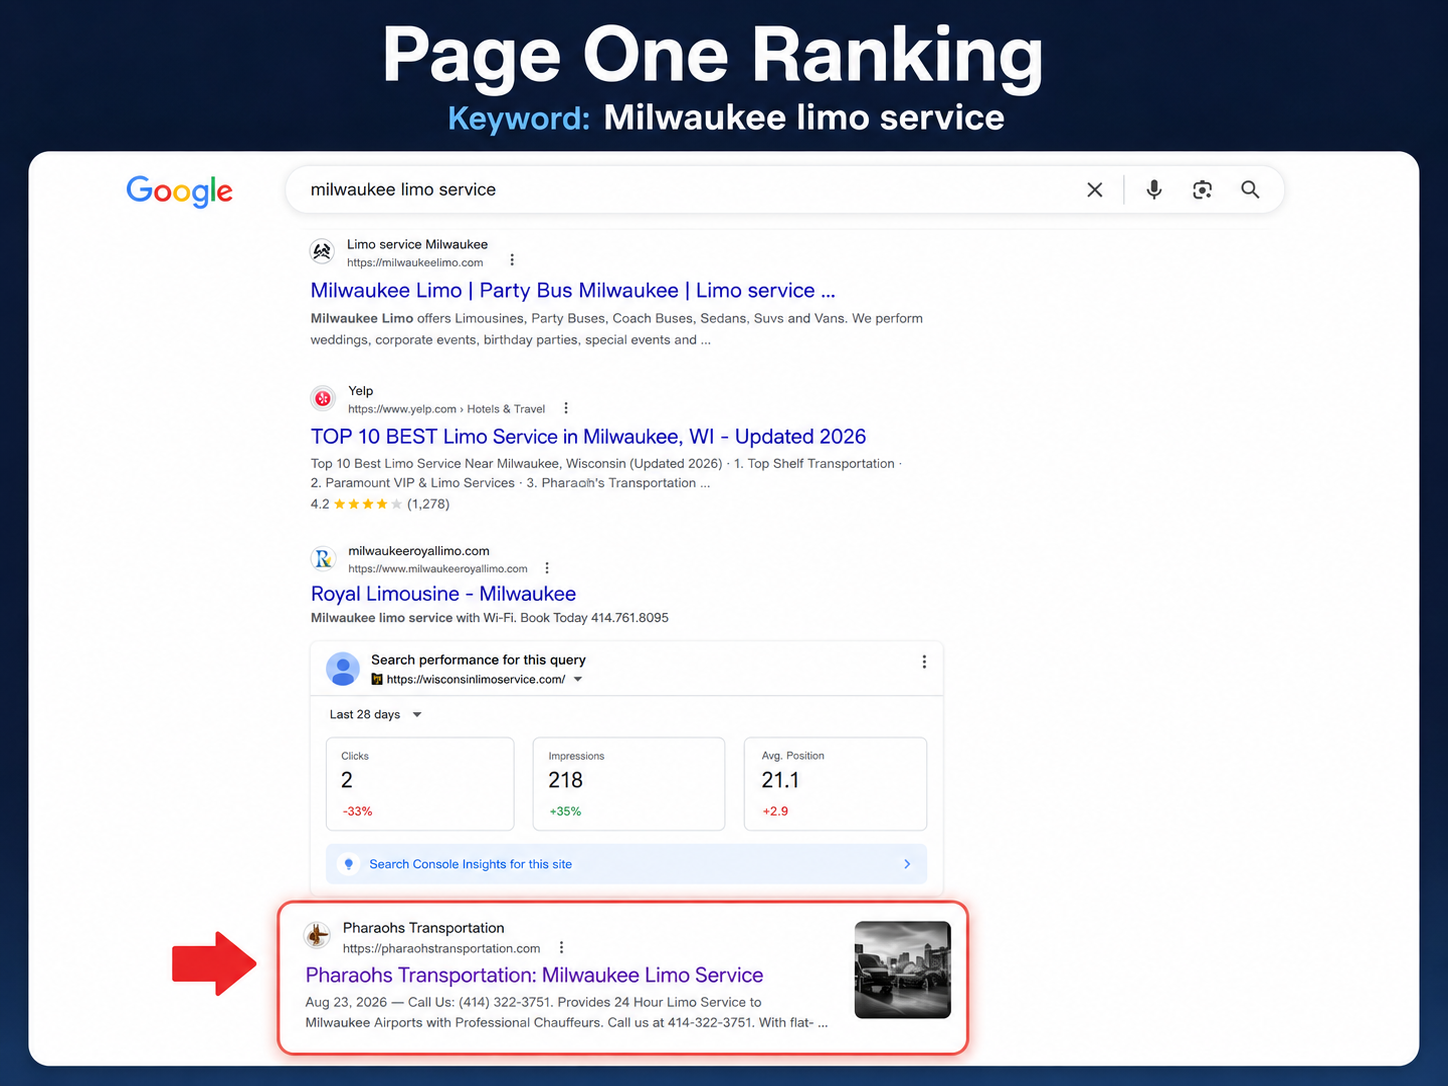Expand the wisconsinlimoservice.com property dropdown
This screenshot has width=1448, height=1086.
[578, 679]
